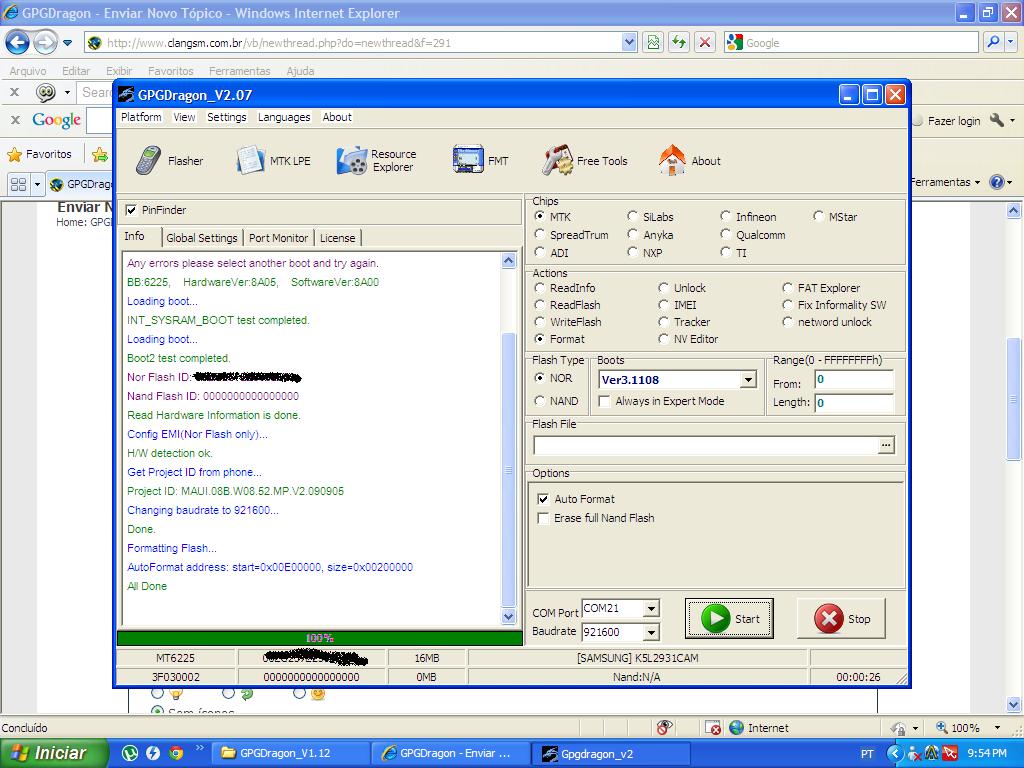Switch to the GPGDragon - Enviar taskbar item

coord(451,753)
